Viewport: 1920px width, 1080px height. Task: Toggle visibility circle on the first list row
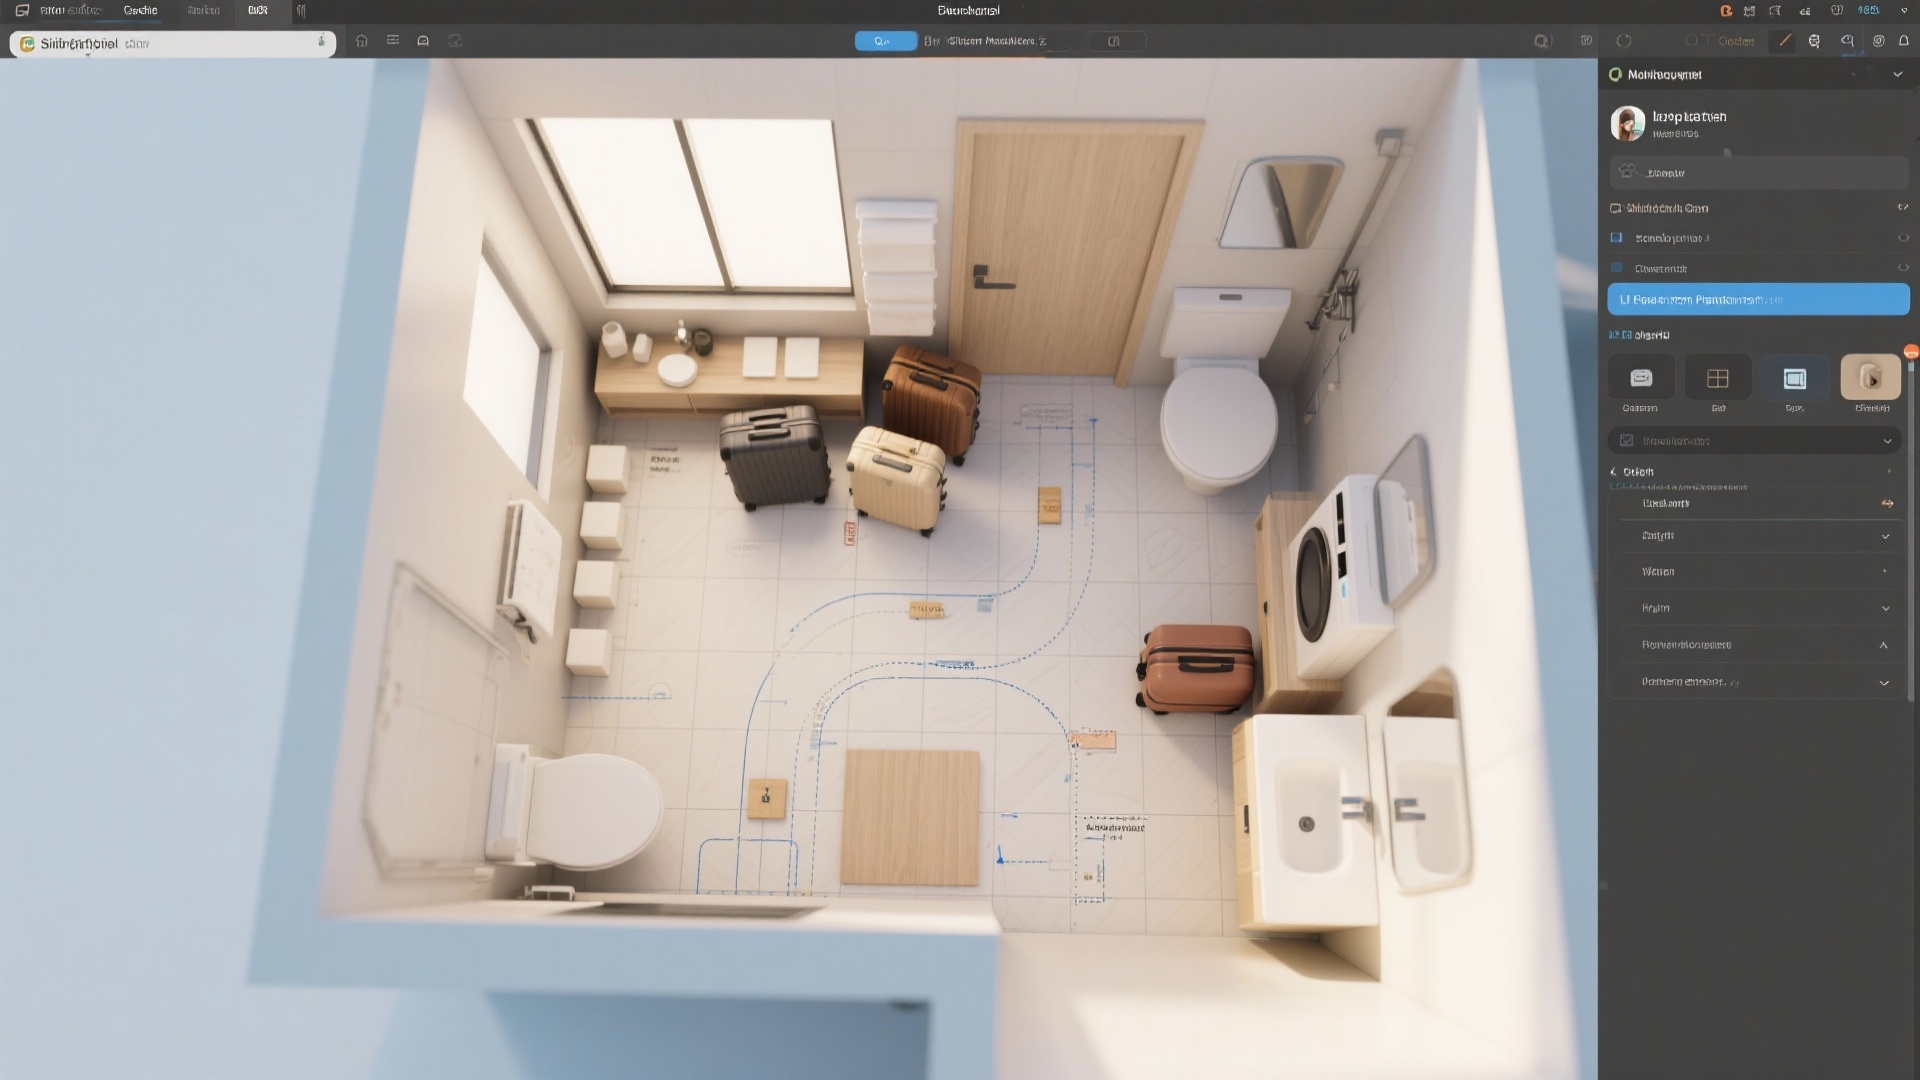pos(1902,238)
